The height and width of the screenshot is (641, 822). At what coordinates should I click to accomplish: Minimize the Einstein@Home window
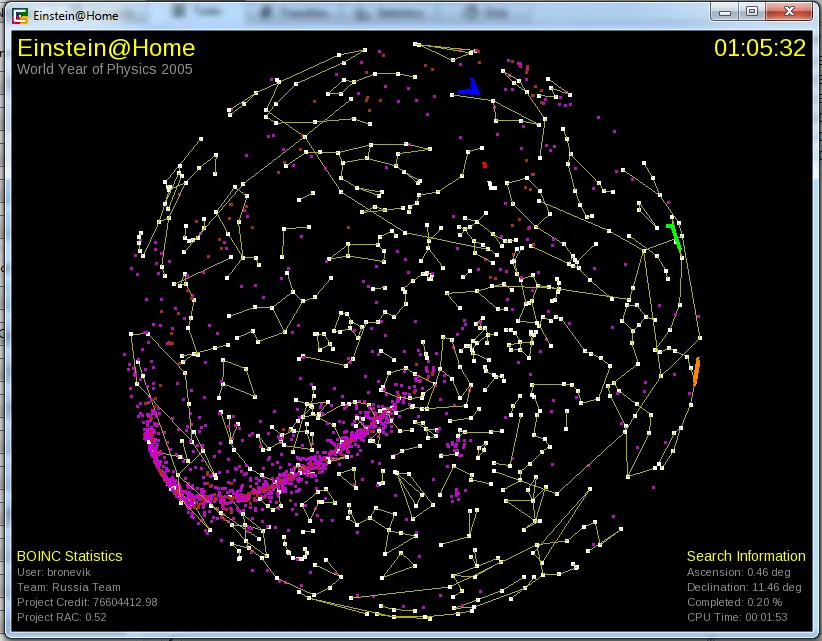pyautogui.click(x=725, y=12)
